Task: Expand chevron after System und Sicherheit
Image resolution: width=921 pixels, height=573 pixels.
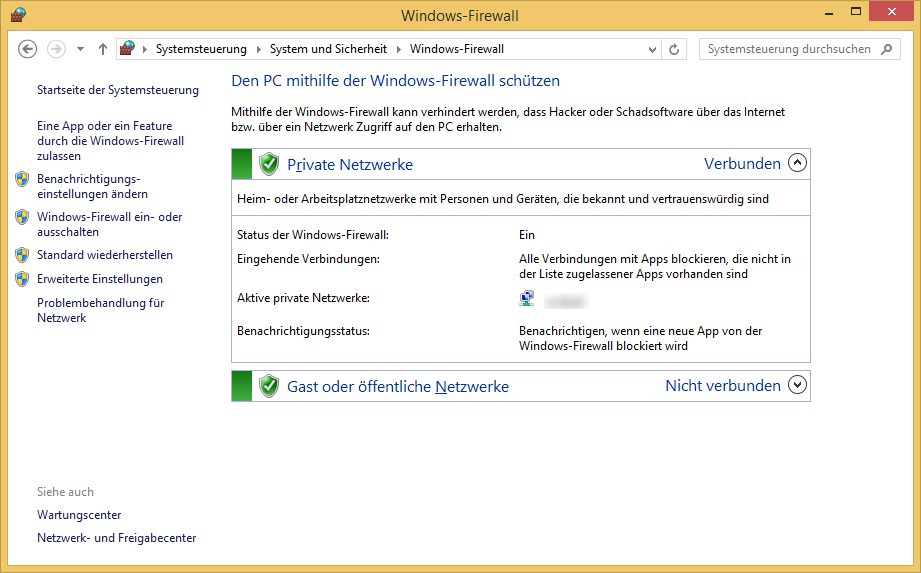Action: click(399, 49)
